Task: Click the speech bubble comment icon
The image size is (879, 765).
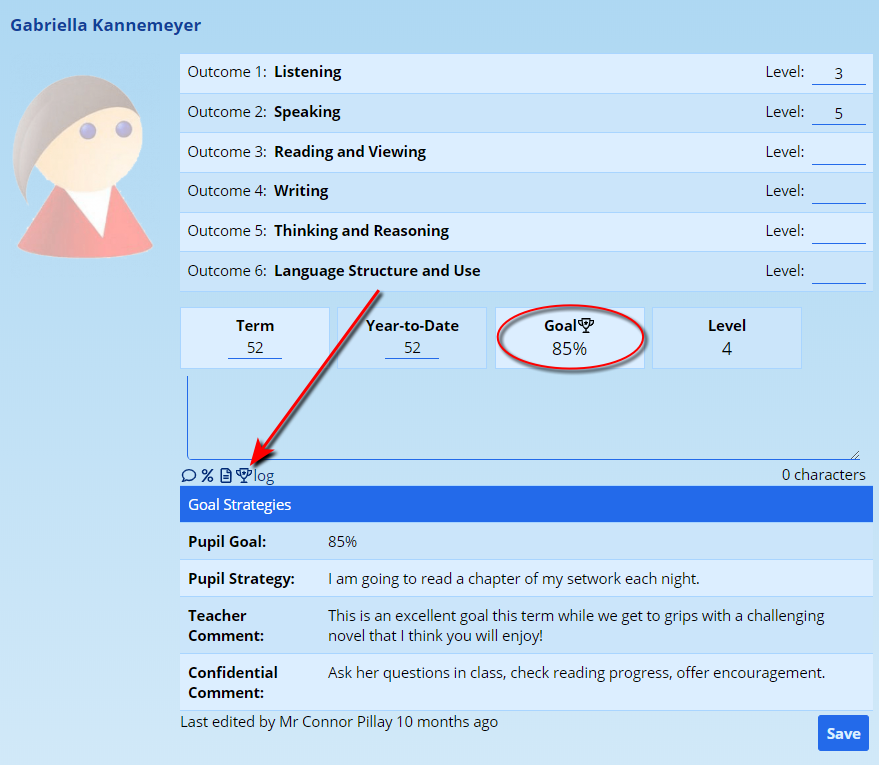Action: tap(188, 476)
